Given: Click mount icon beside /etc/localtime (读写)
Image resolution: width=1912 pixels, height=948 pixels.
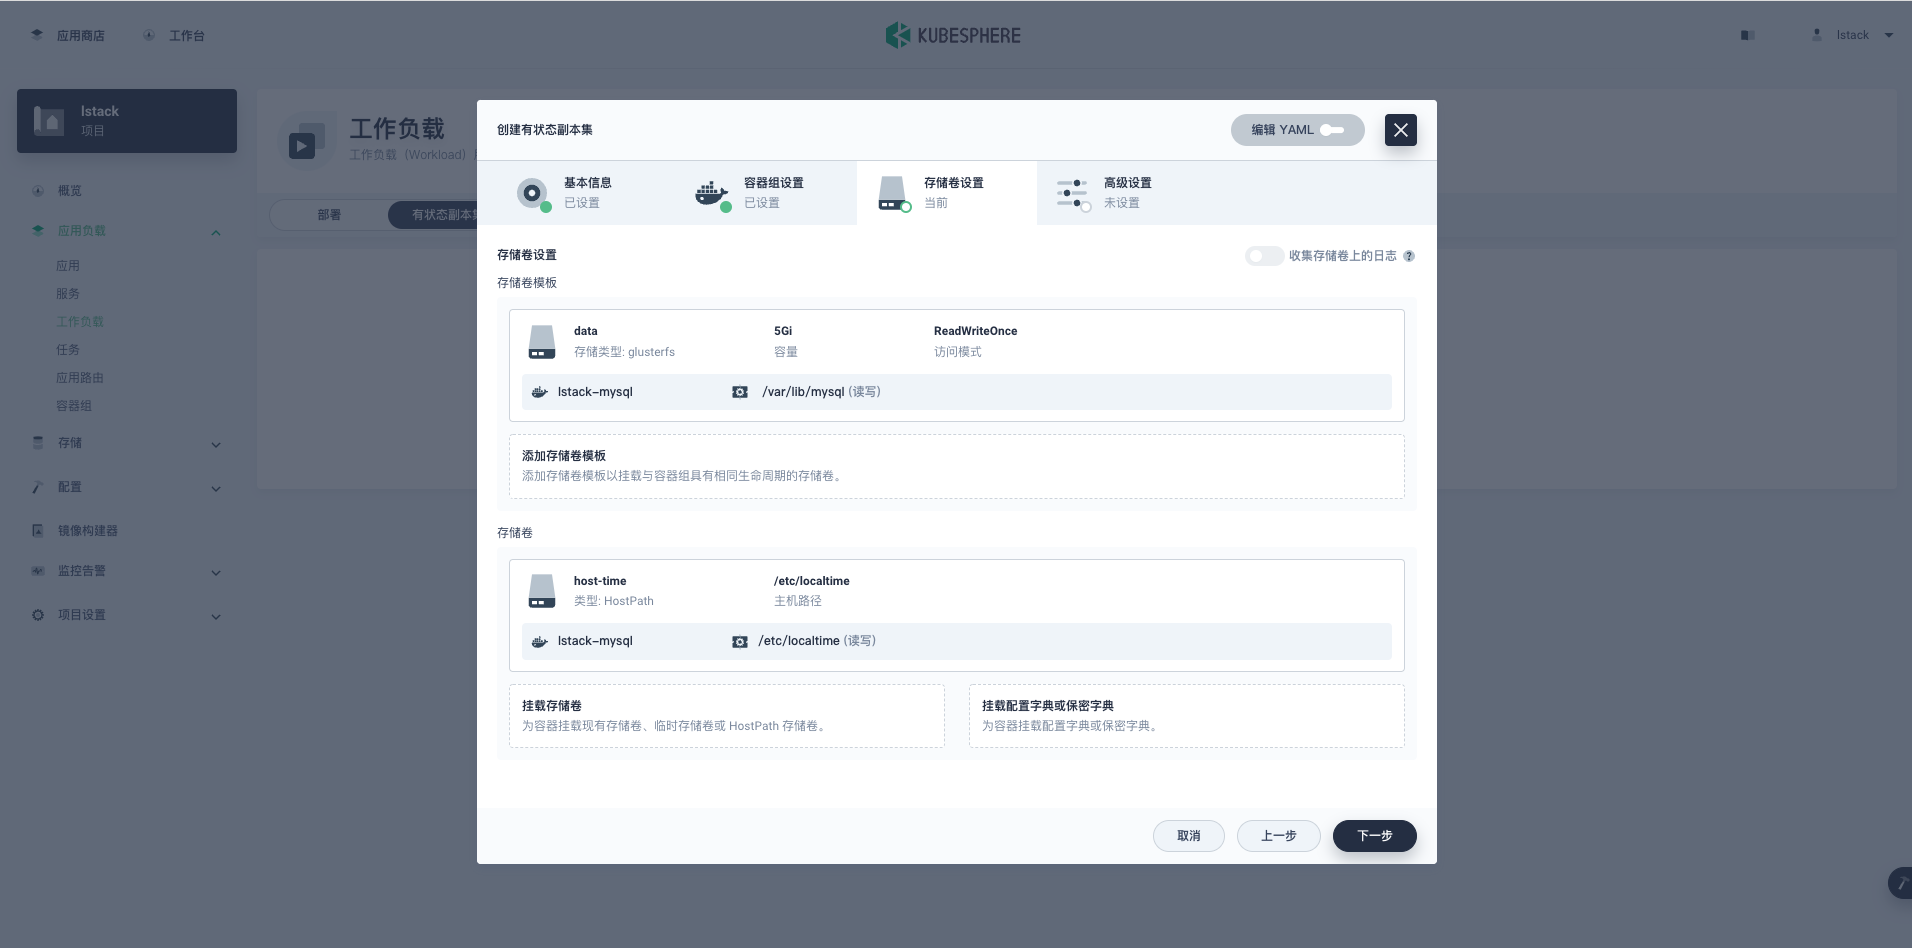Looking at the screenshot, I should (x=740, y=641).
